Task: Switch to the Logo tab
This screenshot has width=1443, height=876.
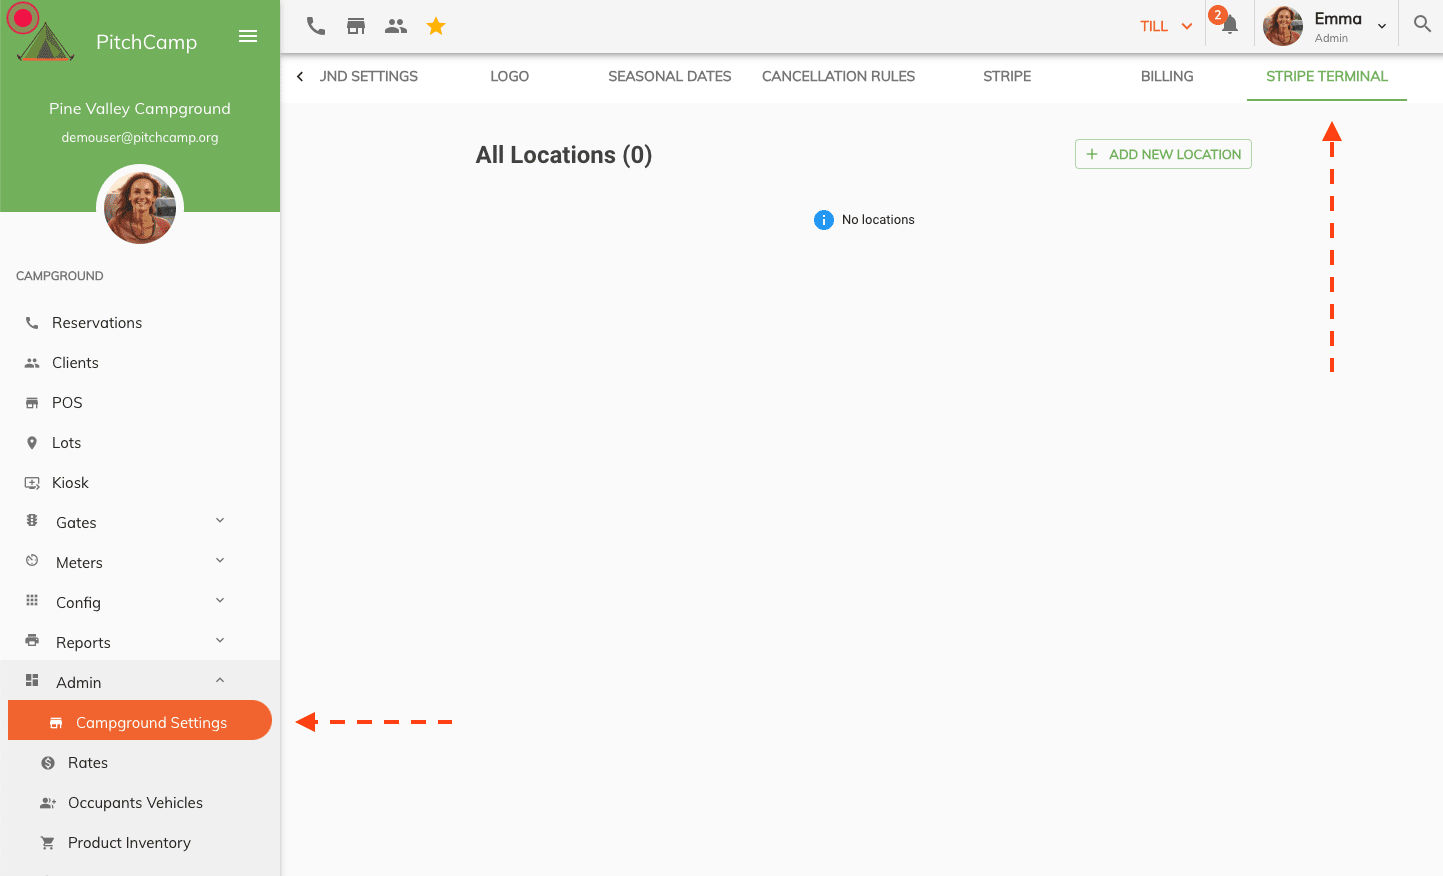Action: coord(509,76)
